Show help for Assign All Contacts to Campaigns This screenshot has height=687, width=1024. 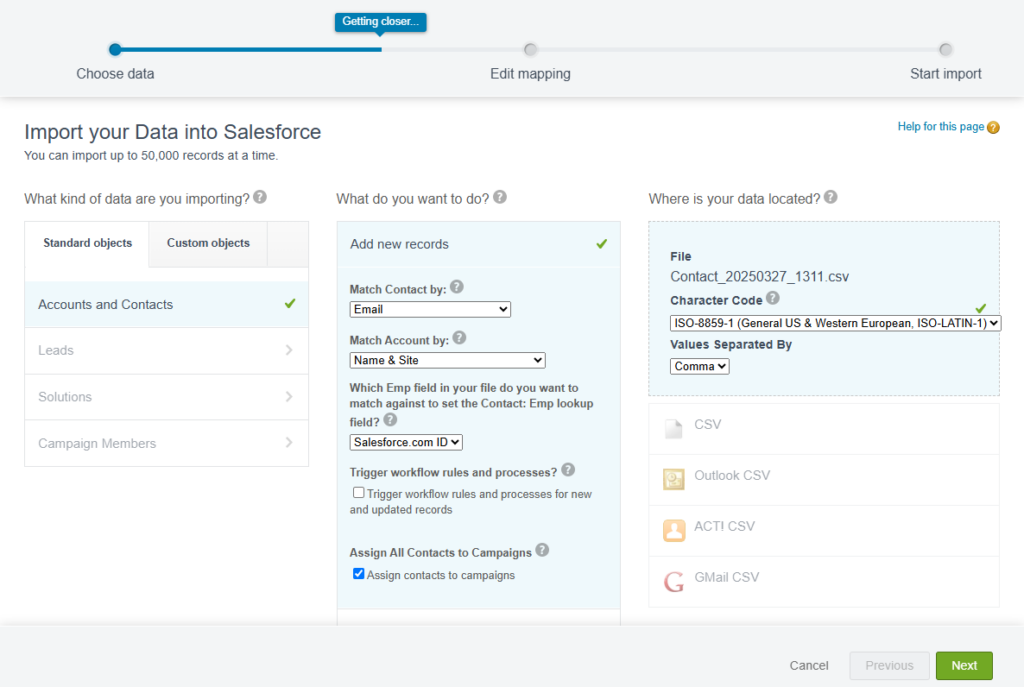point(542,551)
